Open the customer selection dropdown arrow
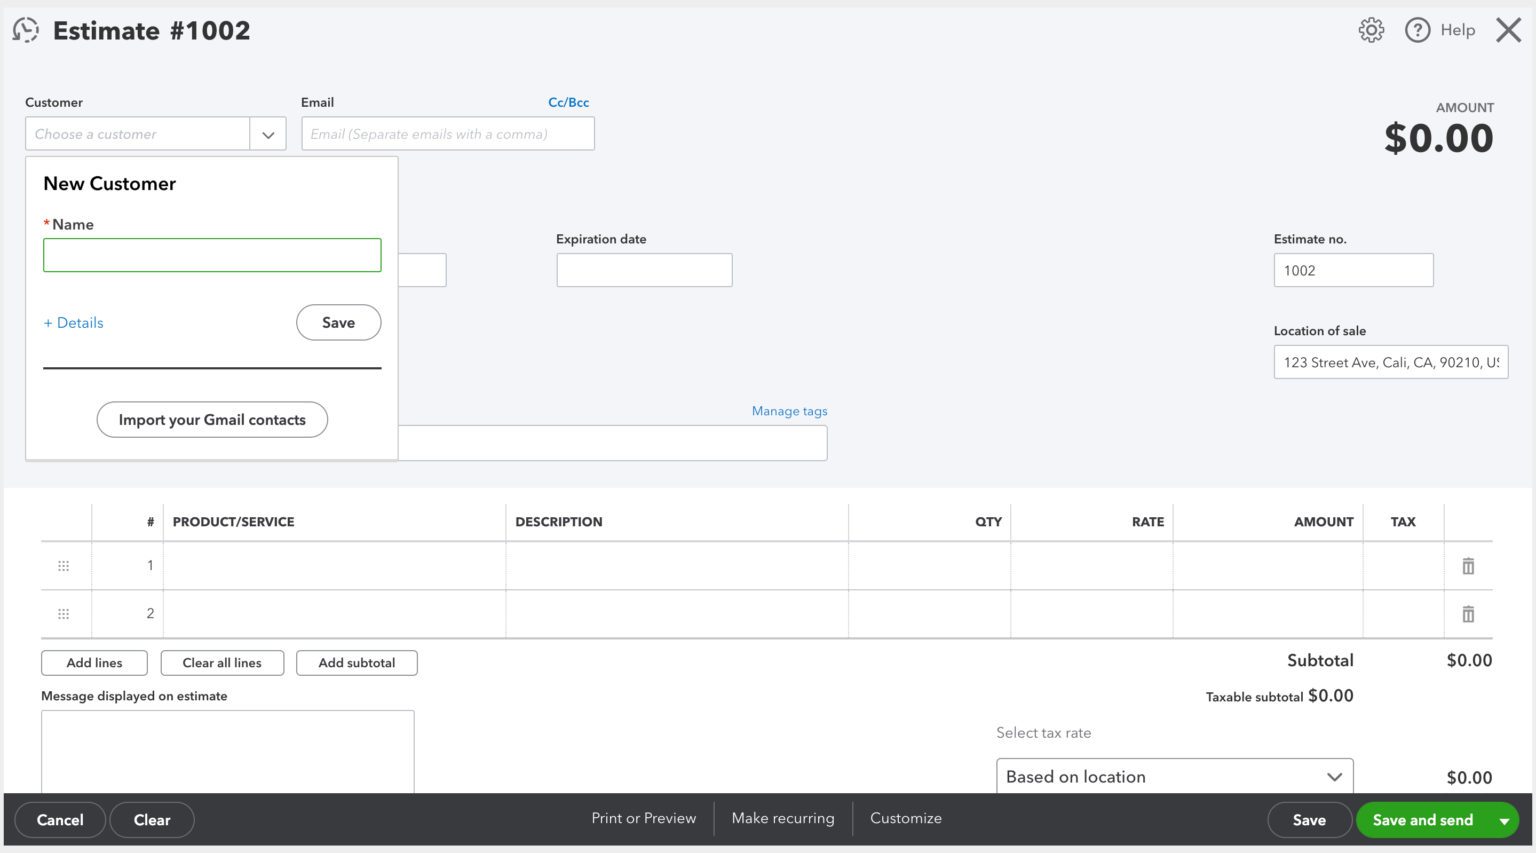Screen dimensions: 1536x853 [267, 133]
